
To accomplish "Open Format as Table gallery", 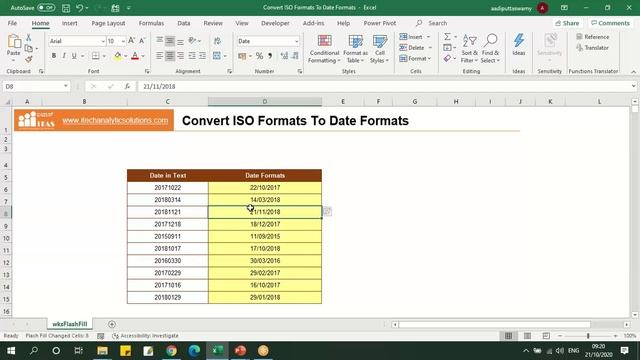I will pyautogui.click(x=356, y=49).
